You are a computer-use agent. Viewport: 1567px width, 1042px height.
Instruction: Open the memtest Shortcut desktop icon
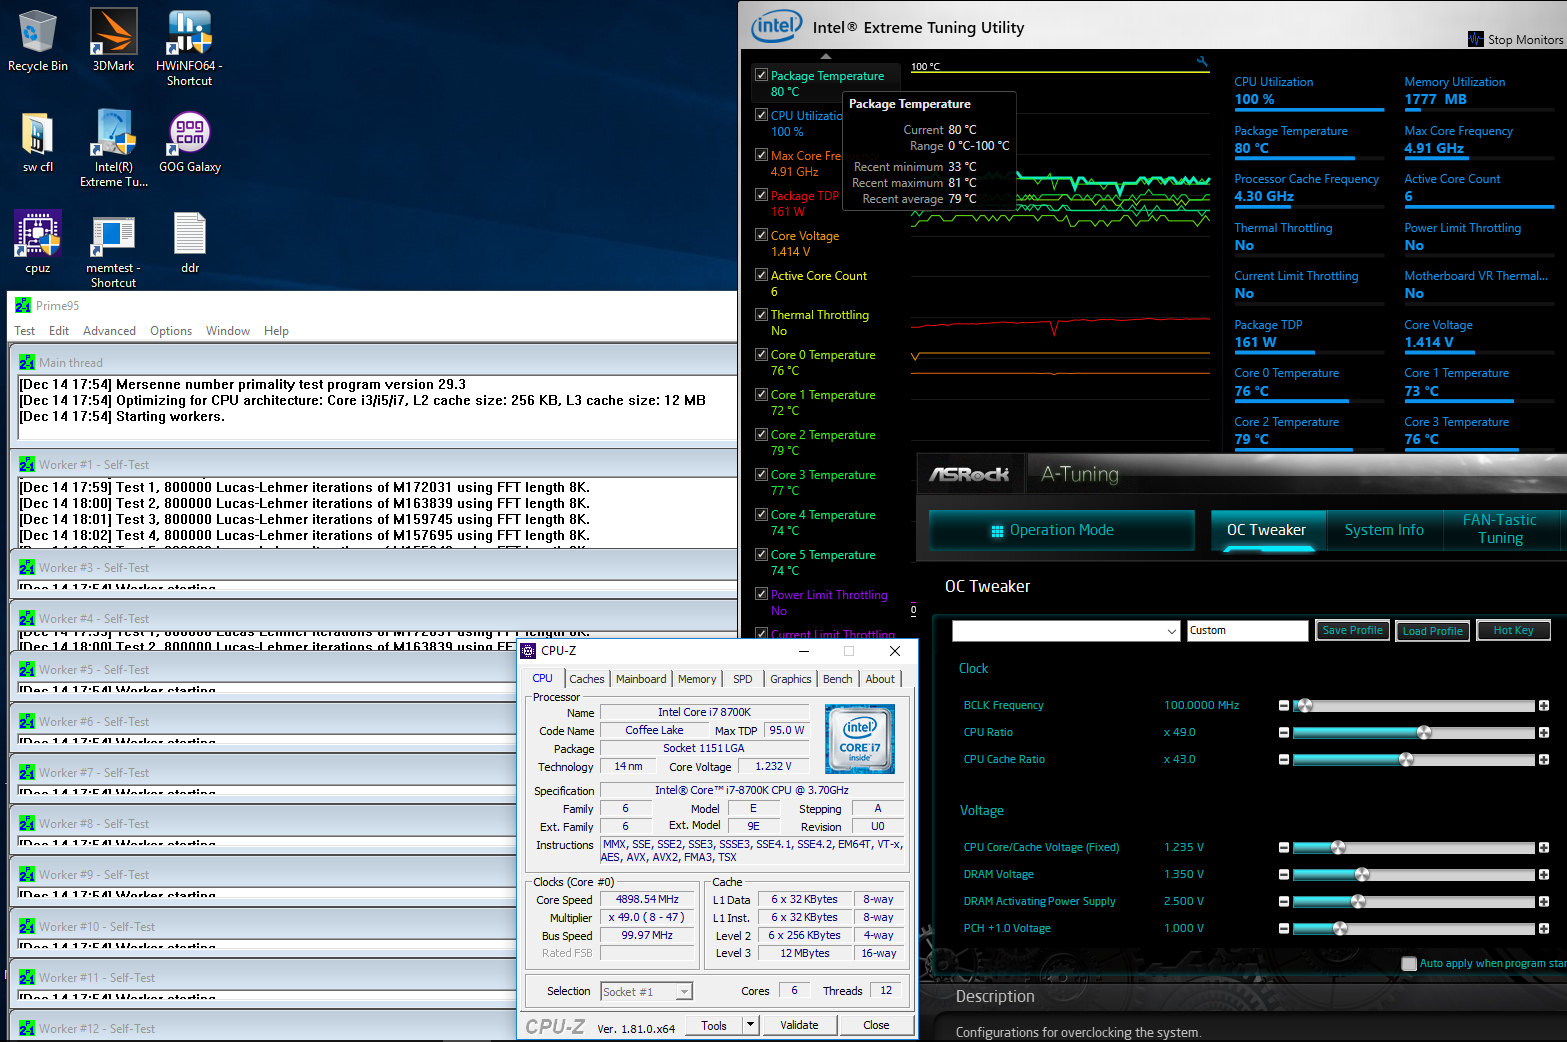coord(113,250)
